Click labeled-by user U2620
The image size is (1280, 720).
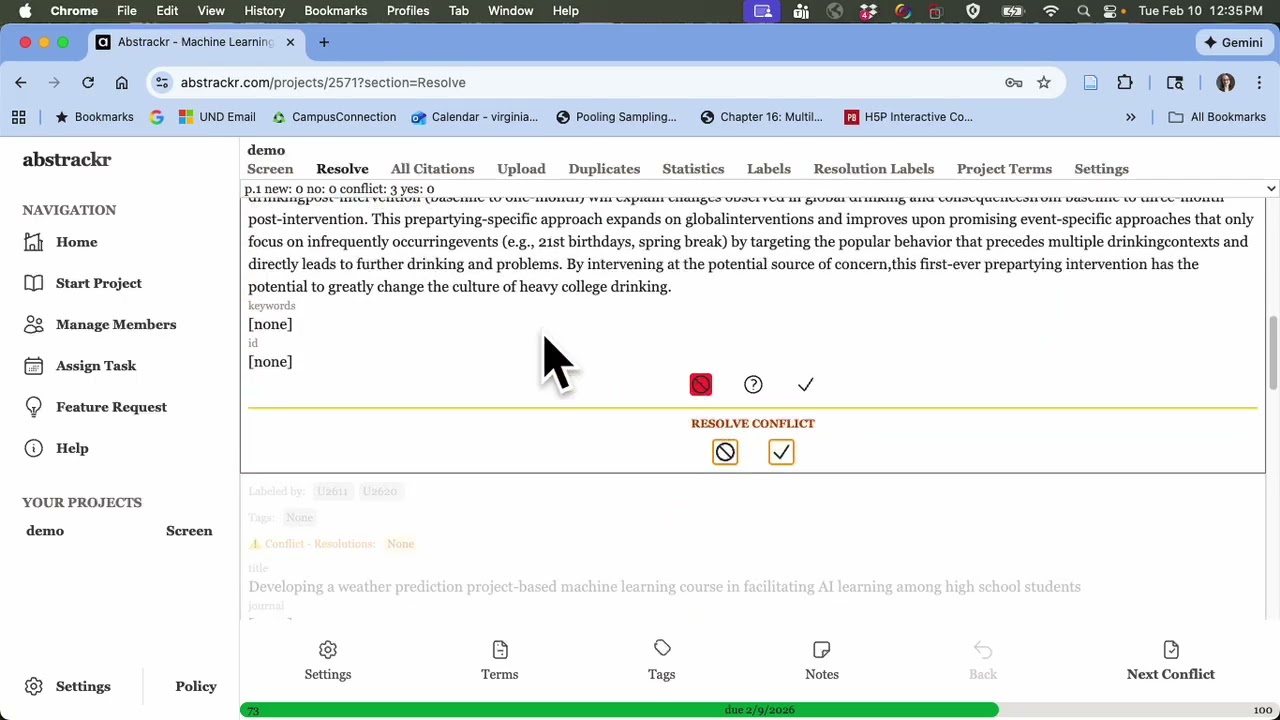(380, 491)
